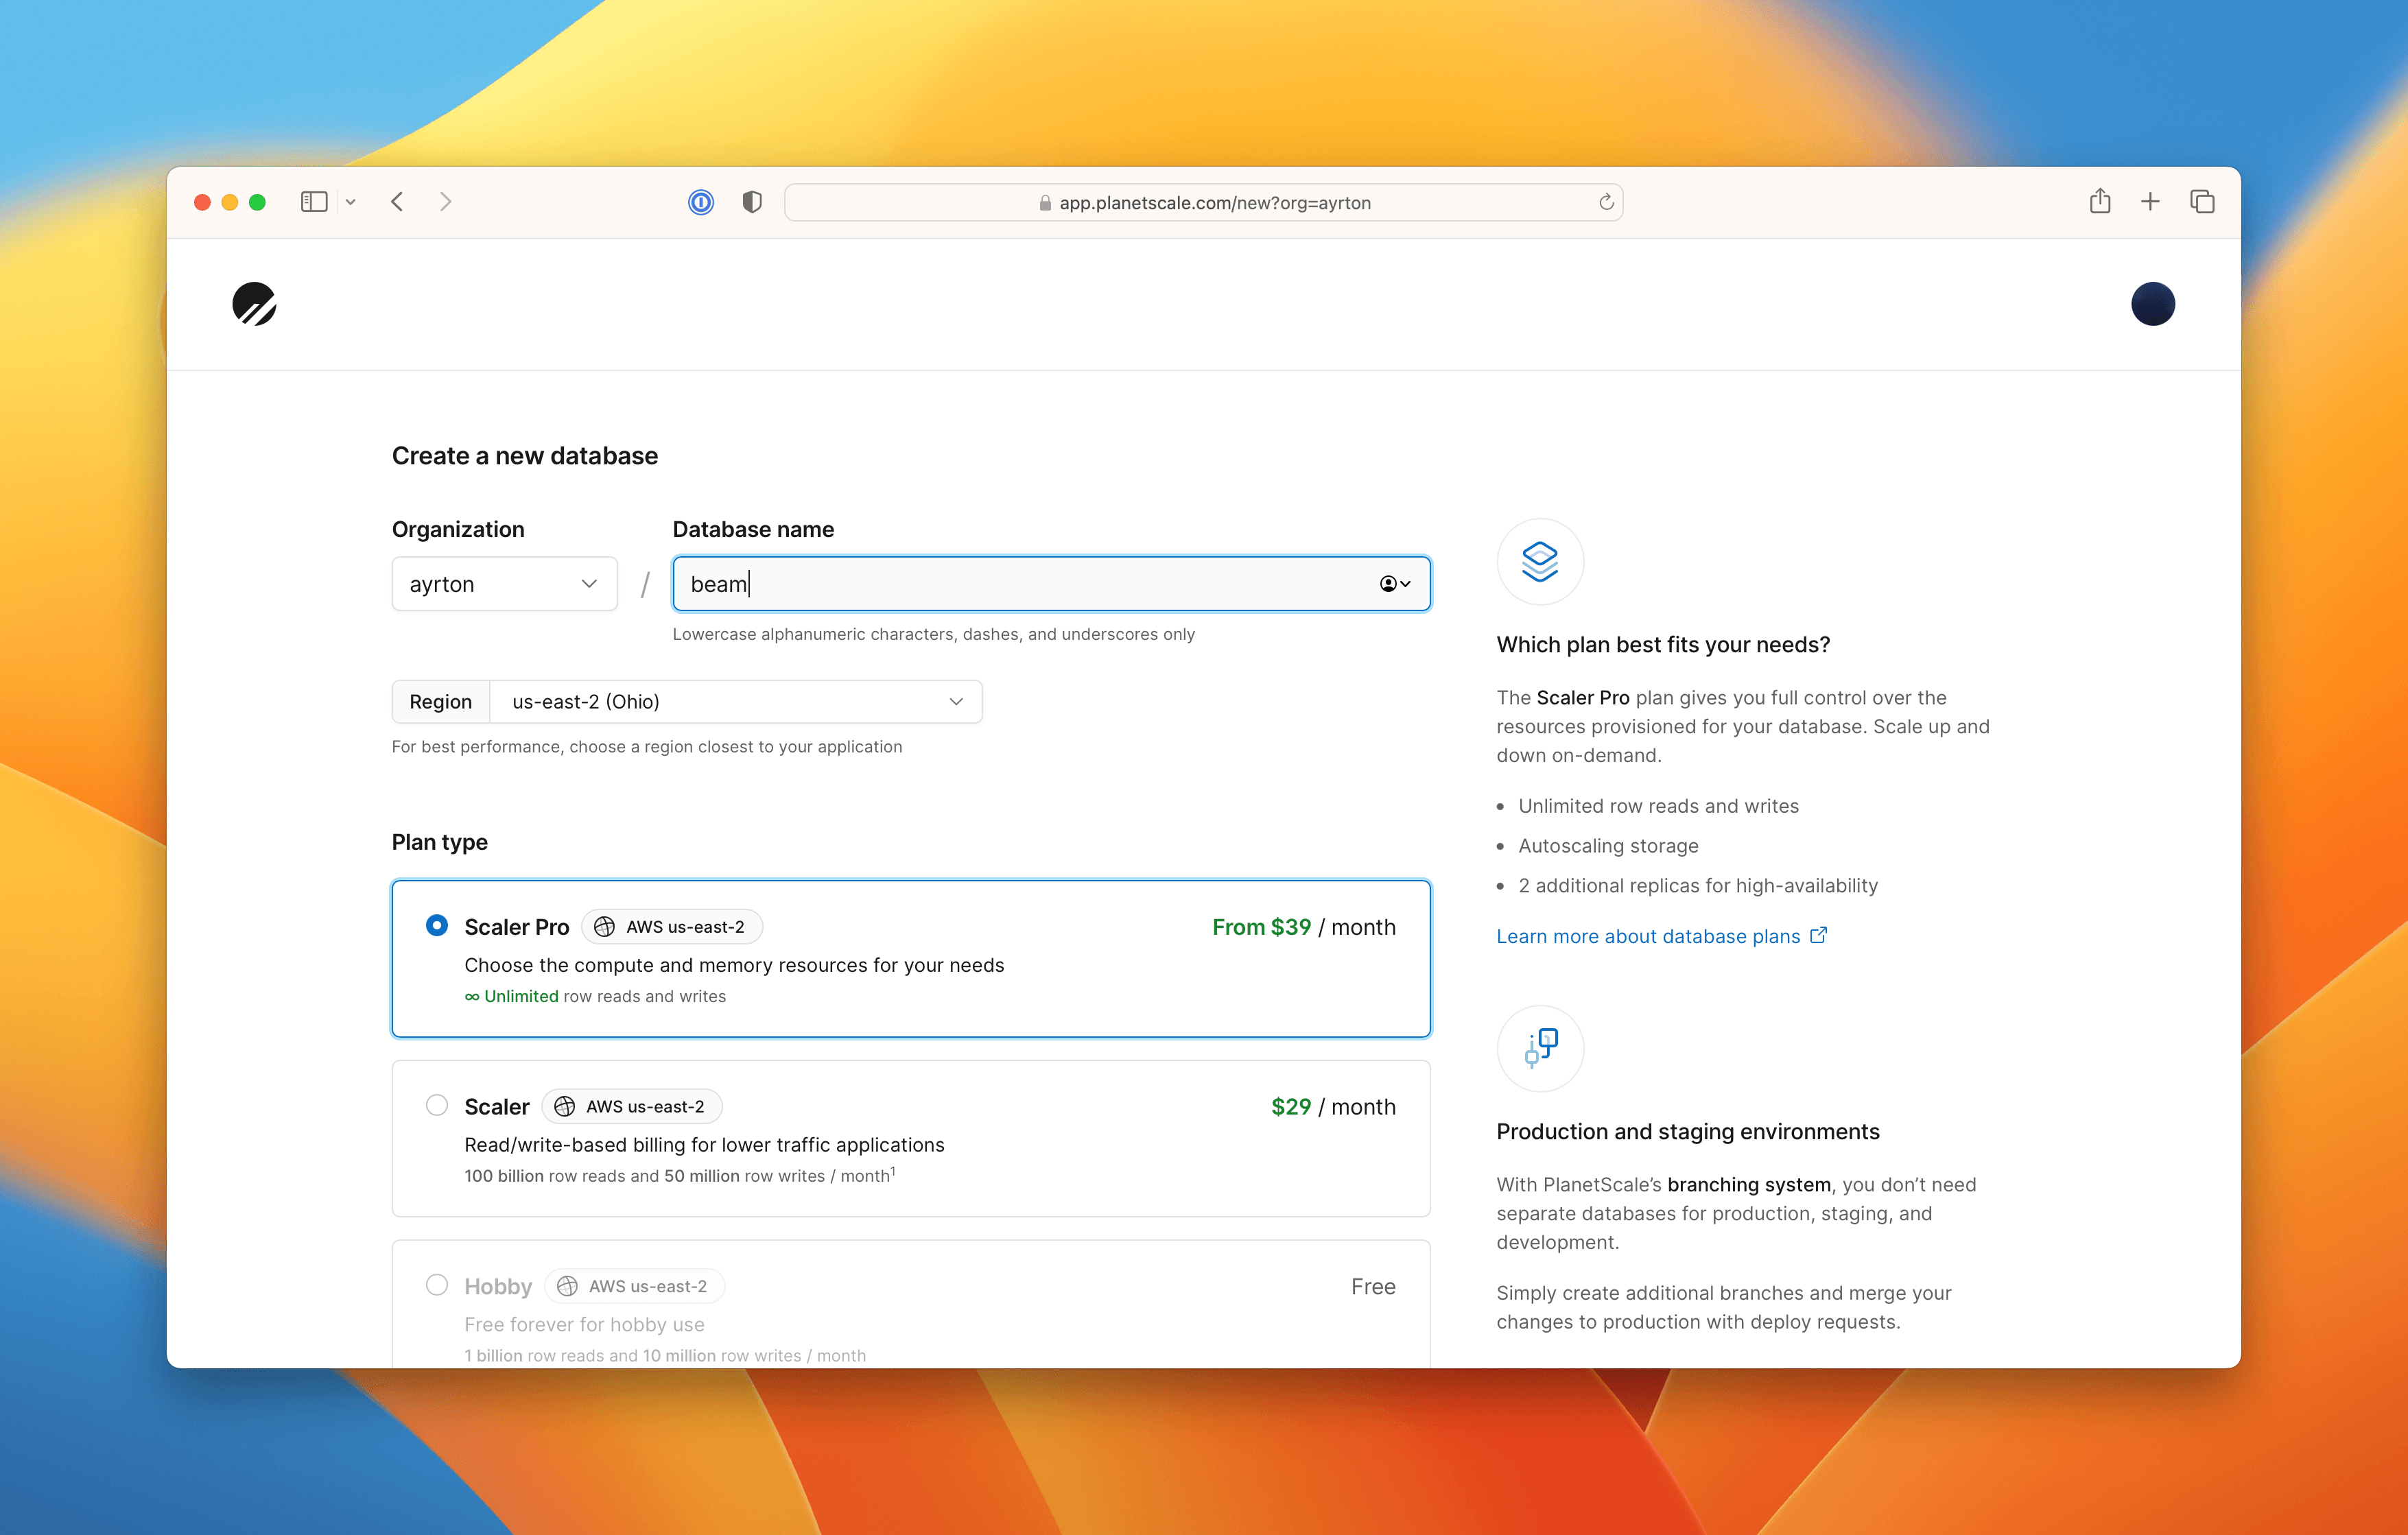This screenshot has height=1535, width=2408.
Task: Select the Hobby plan radio button
Action: coord(437,1284)
